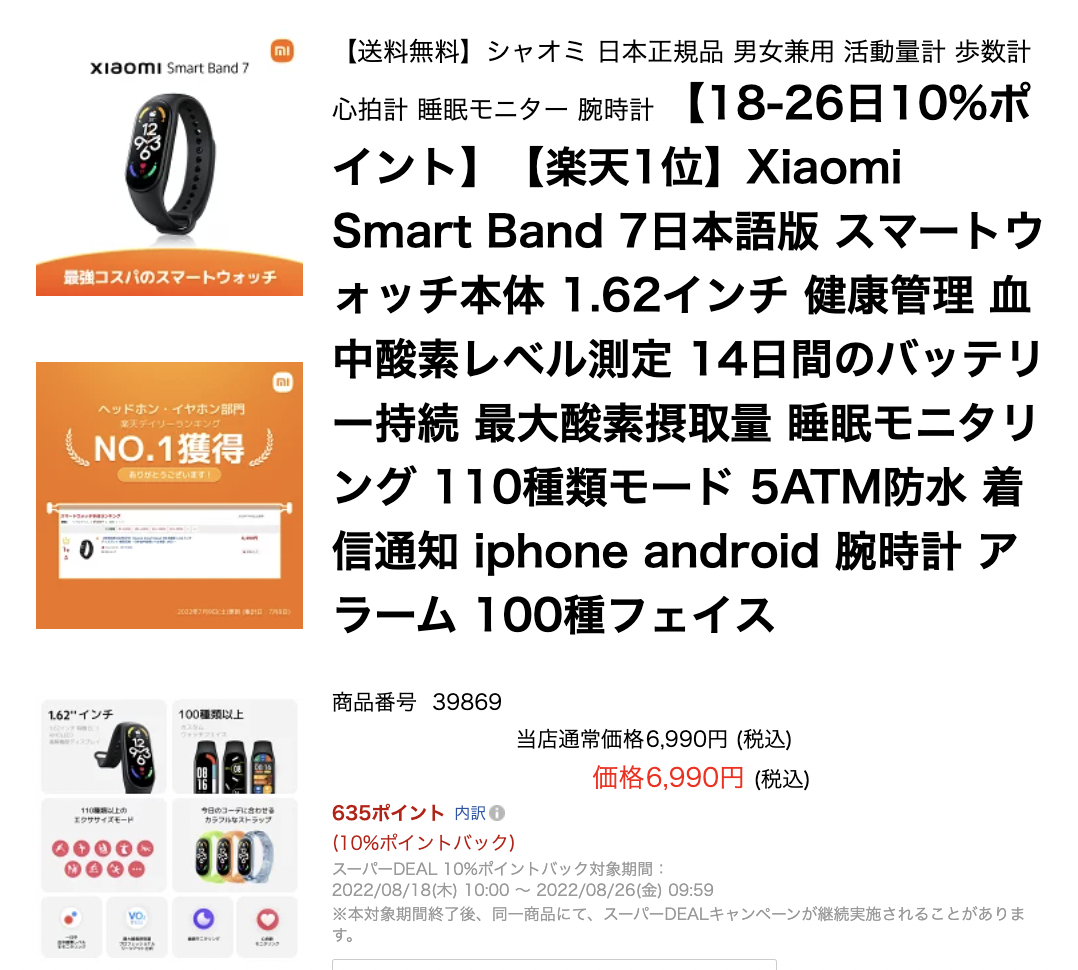Image resolution: width=1078 pixels, height=970 pixels.
Task: Click the orange Mi logo on Smart Band 7 image
Action: [282, 51]
